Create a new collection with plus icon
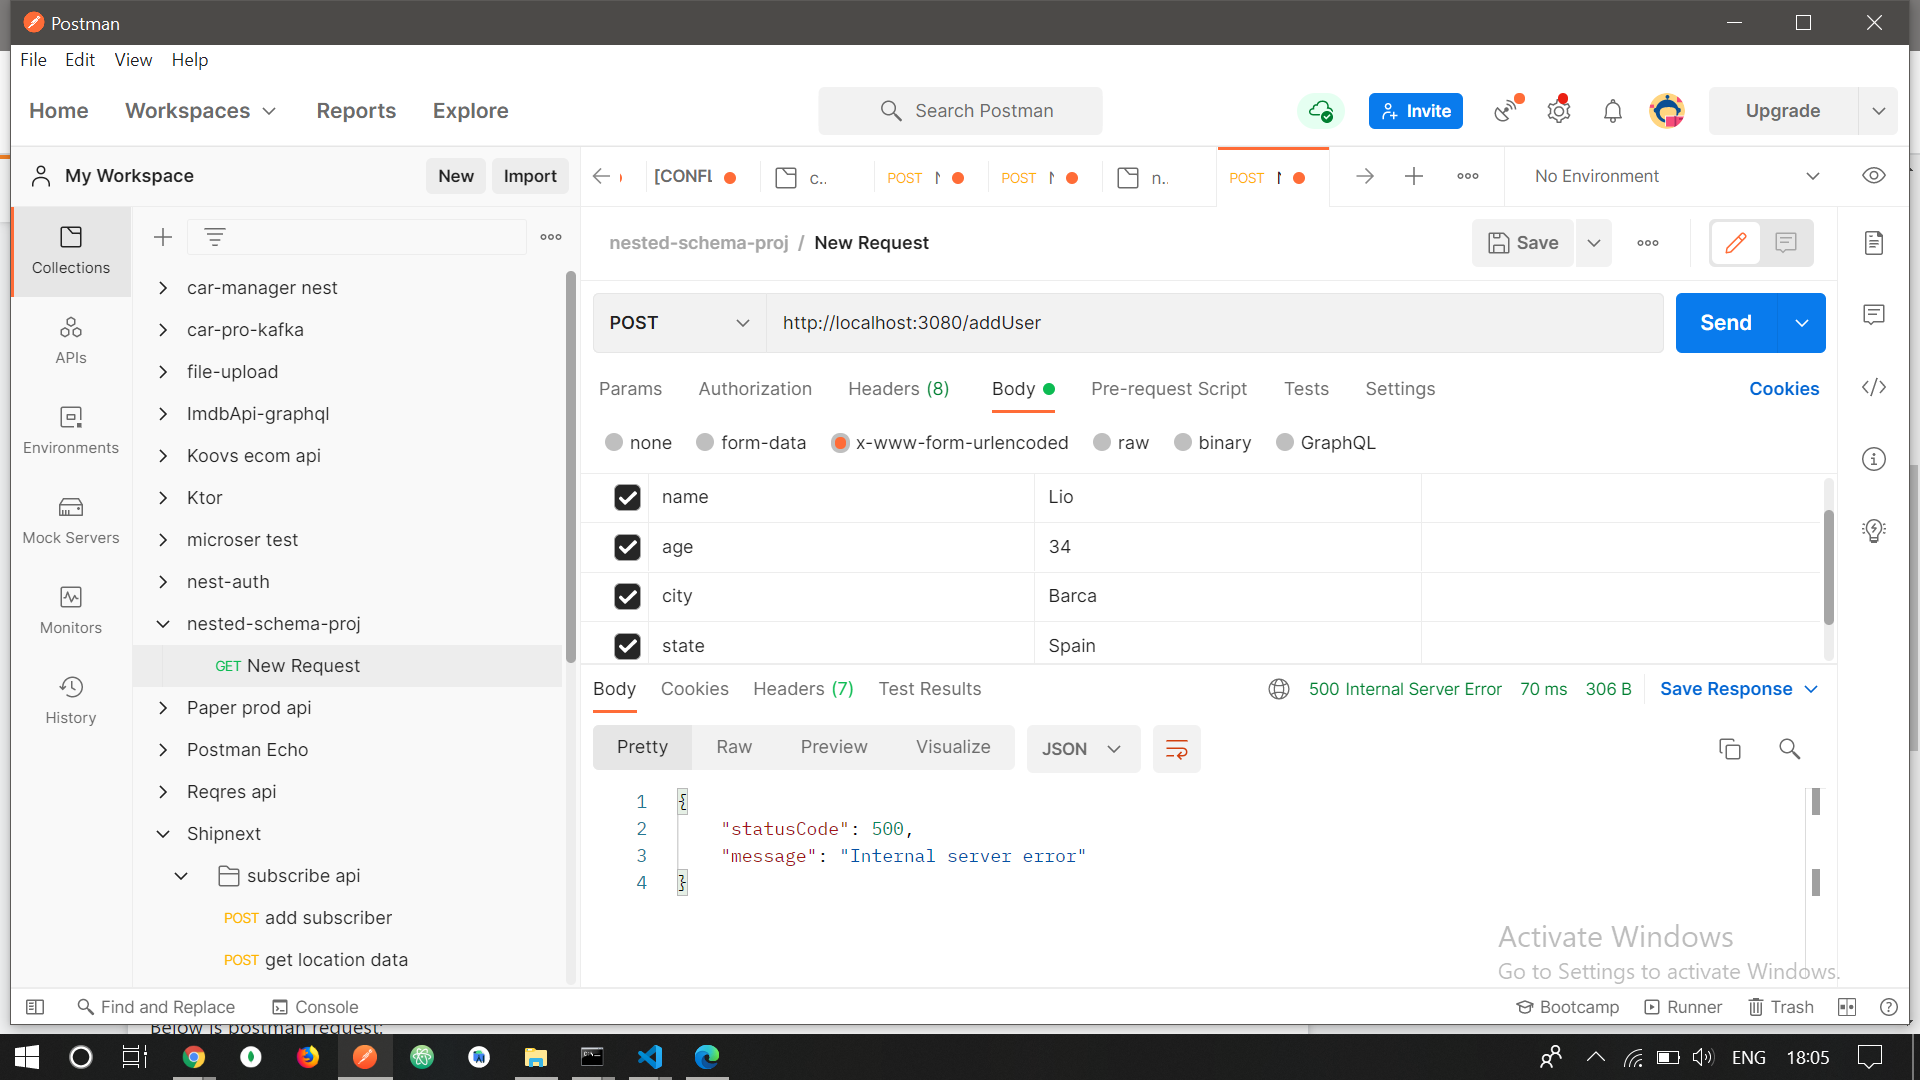 163,237
